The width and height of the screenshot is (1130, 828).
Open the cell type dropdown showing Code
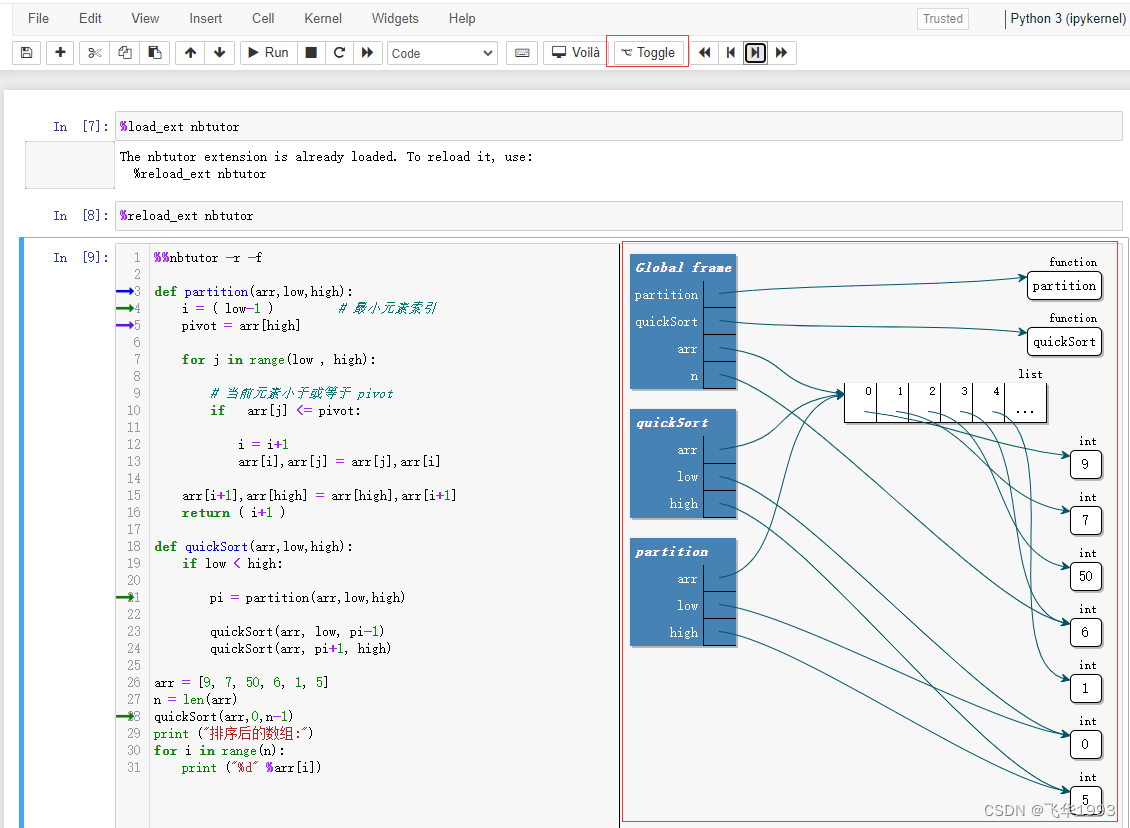tap(442, 53)
